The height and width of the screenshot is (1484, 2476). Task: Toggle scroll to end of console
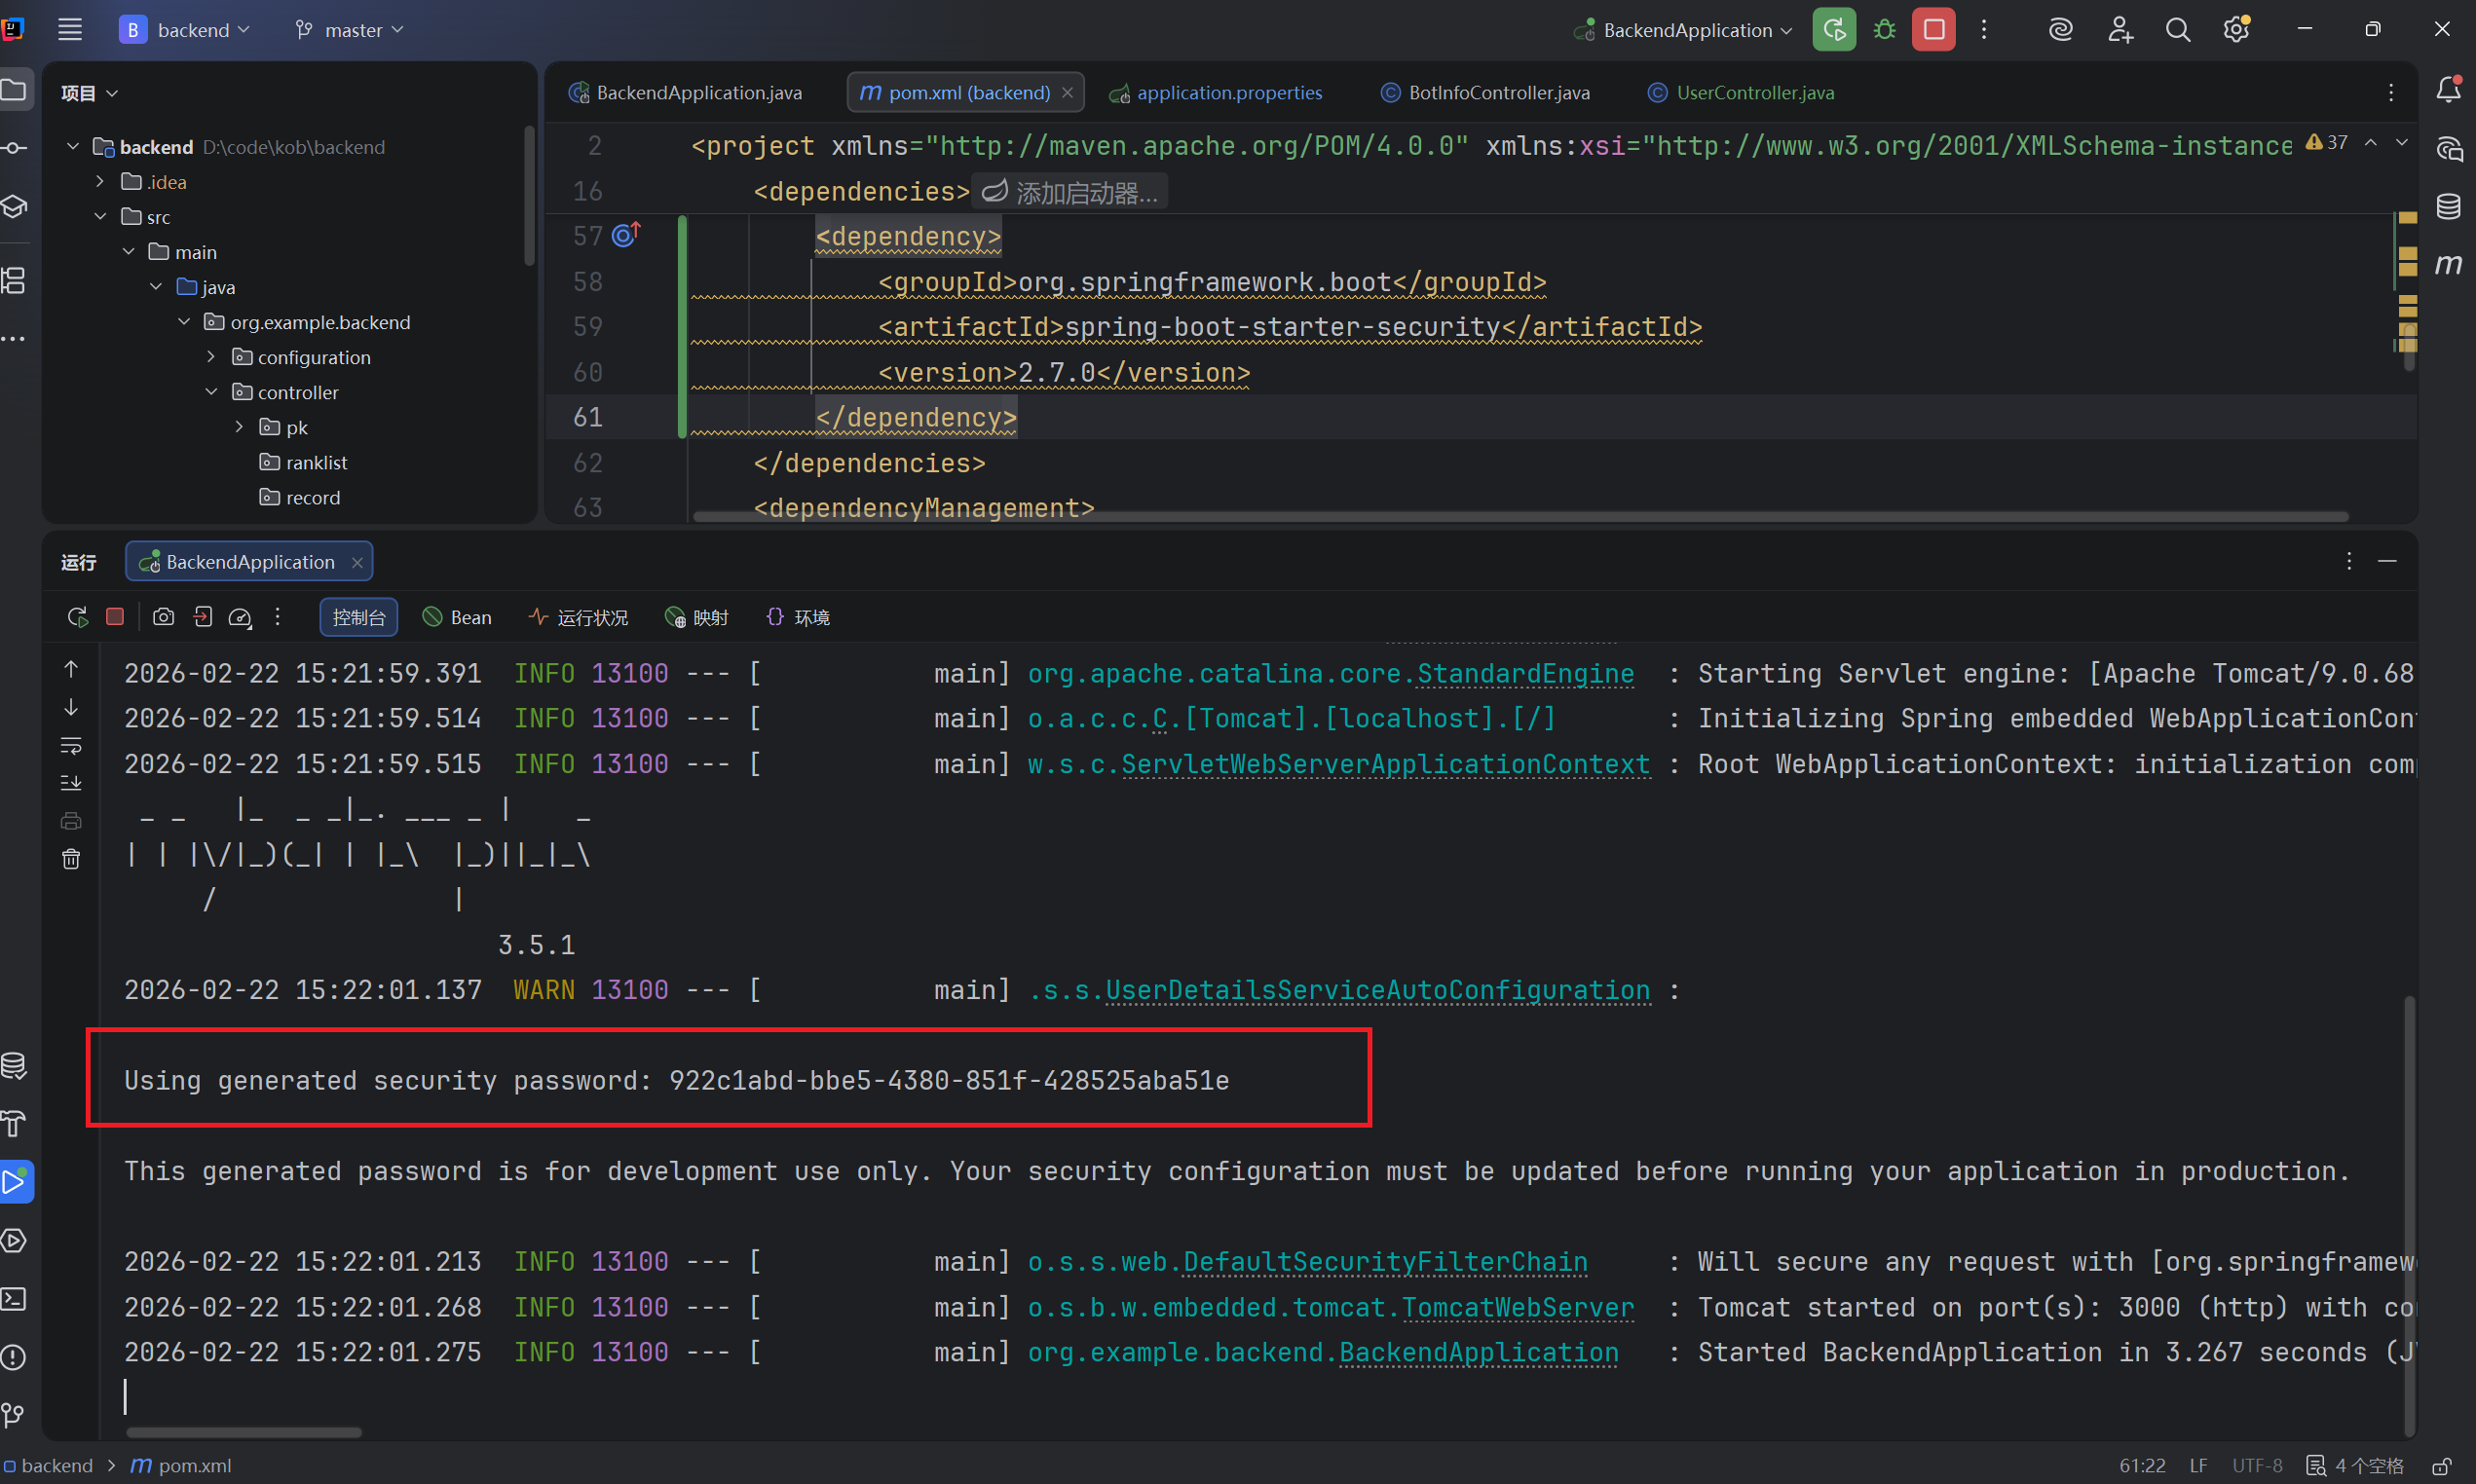(71, 783)
